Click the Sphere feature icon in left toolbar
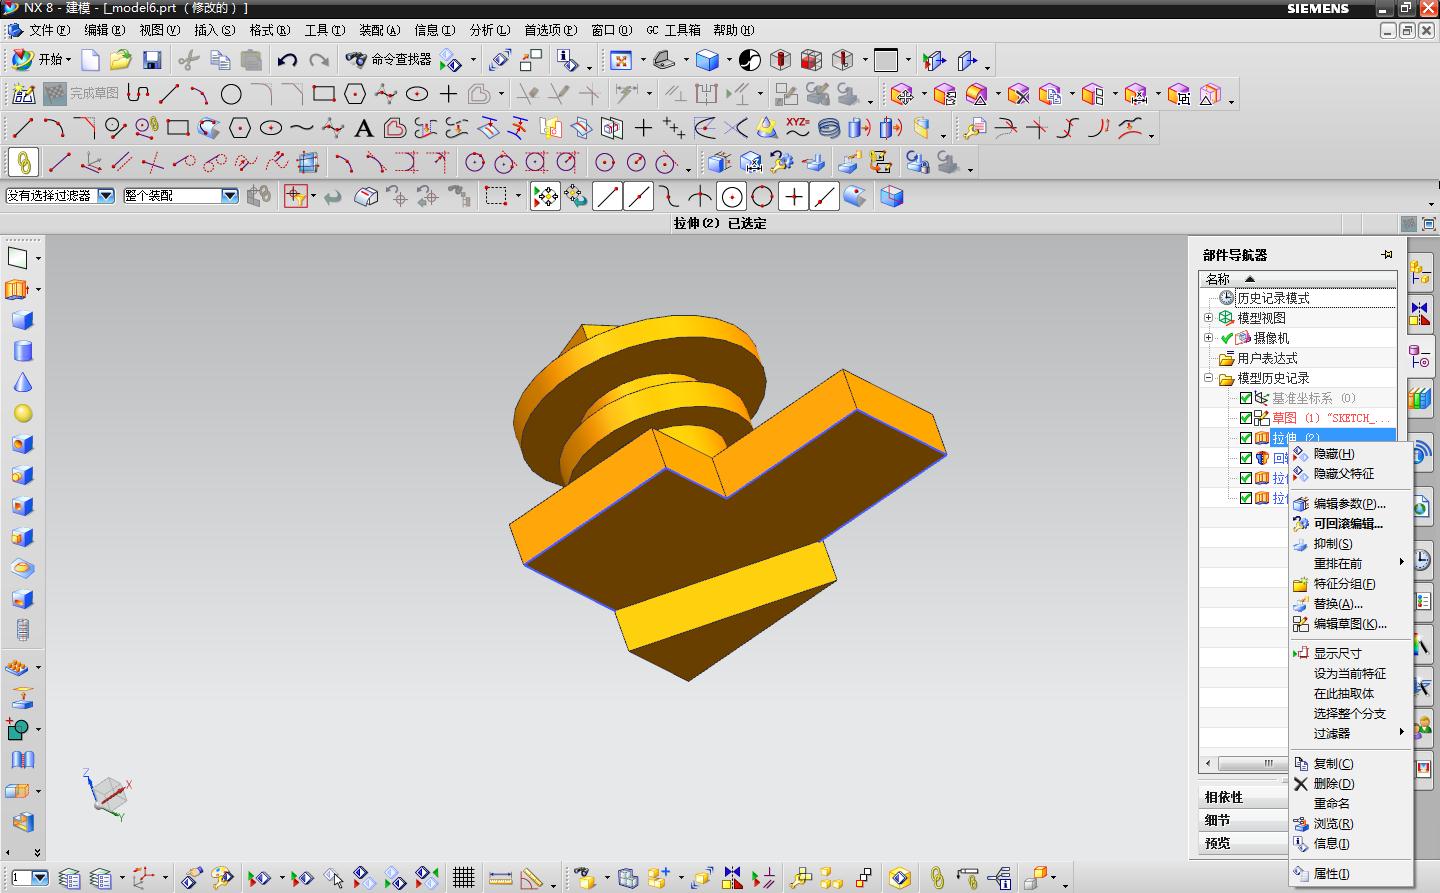This screenshot has width=1440, height=893. [x=22, y=413]
